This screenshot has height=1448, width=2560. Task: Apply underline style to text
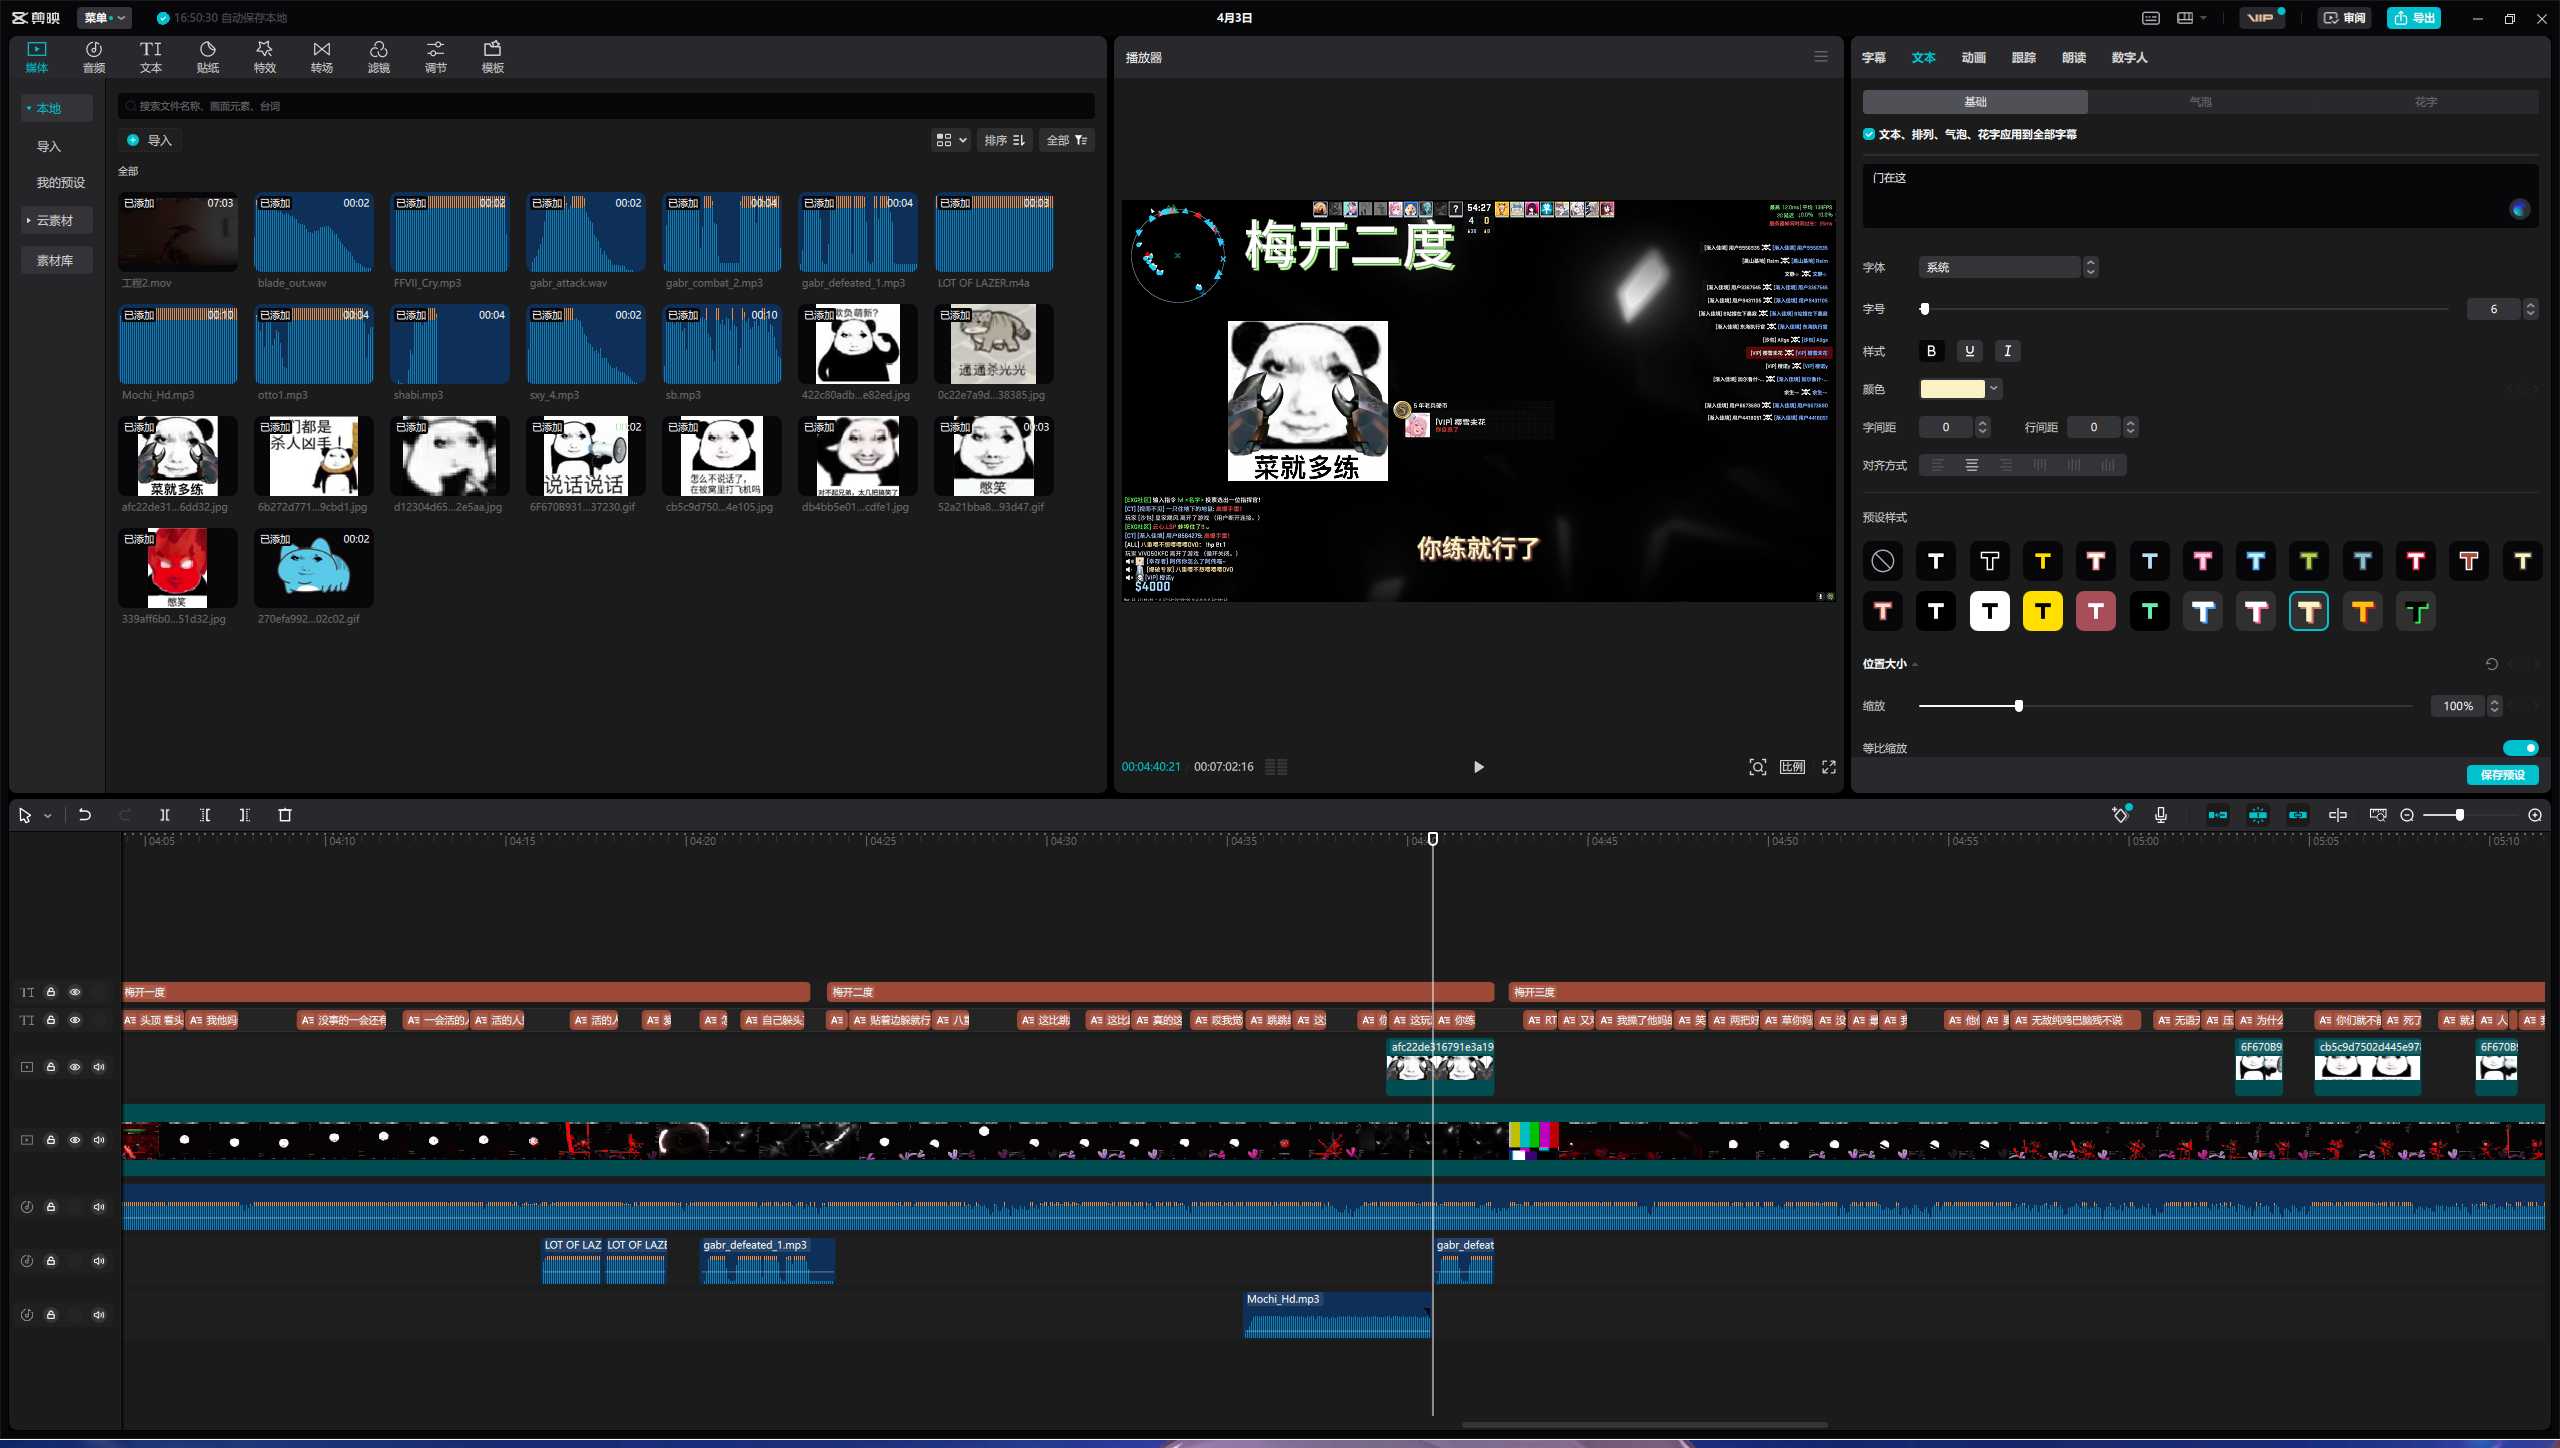[x=1969, y=351]
